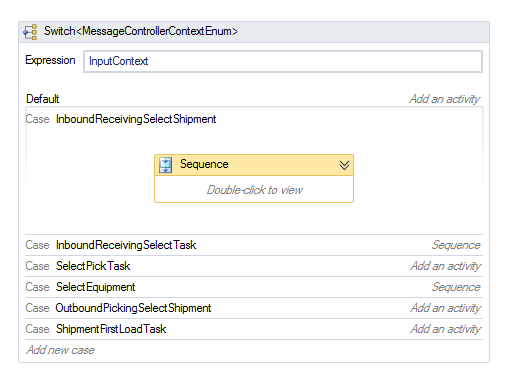The image size is (520, 382).
Task: Select the Switch<MessageControllerContextEnum> title
Action: 141,31
